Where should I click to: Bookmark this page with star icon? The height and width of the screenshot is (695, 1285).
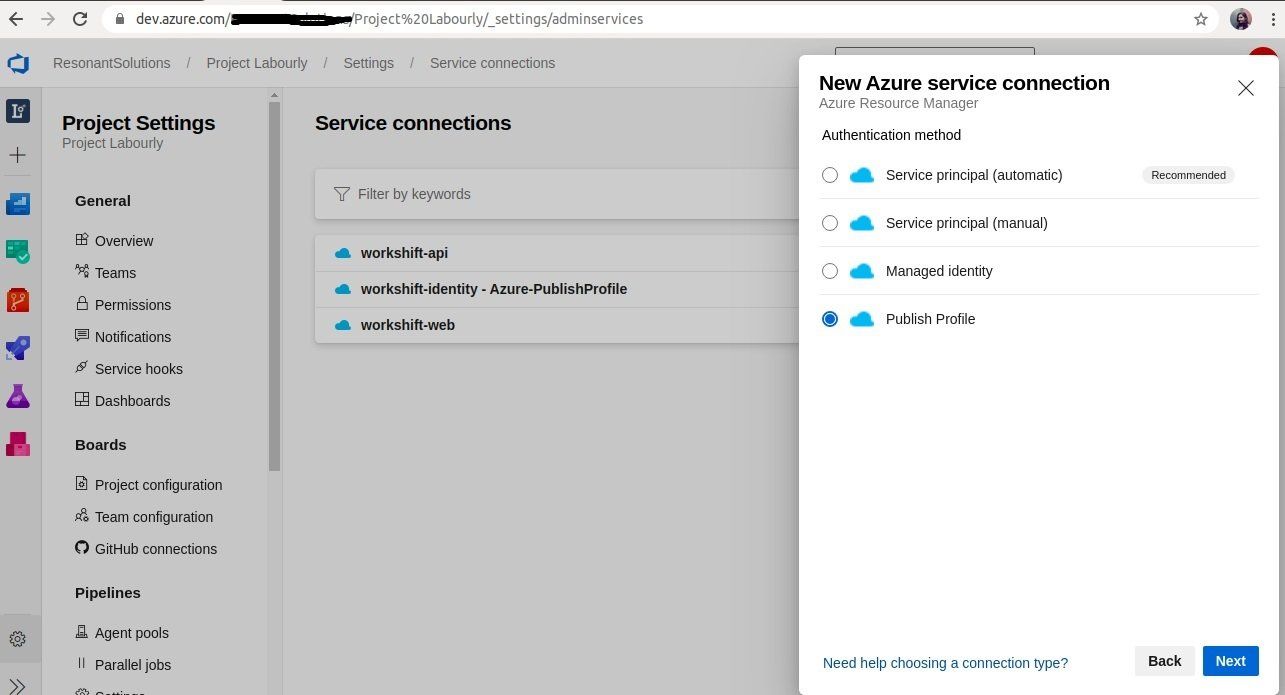click(x=1200, y=19)
